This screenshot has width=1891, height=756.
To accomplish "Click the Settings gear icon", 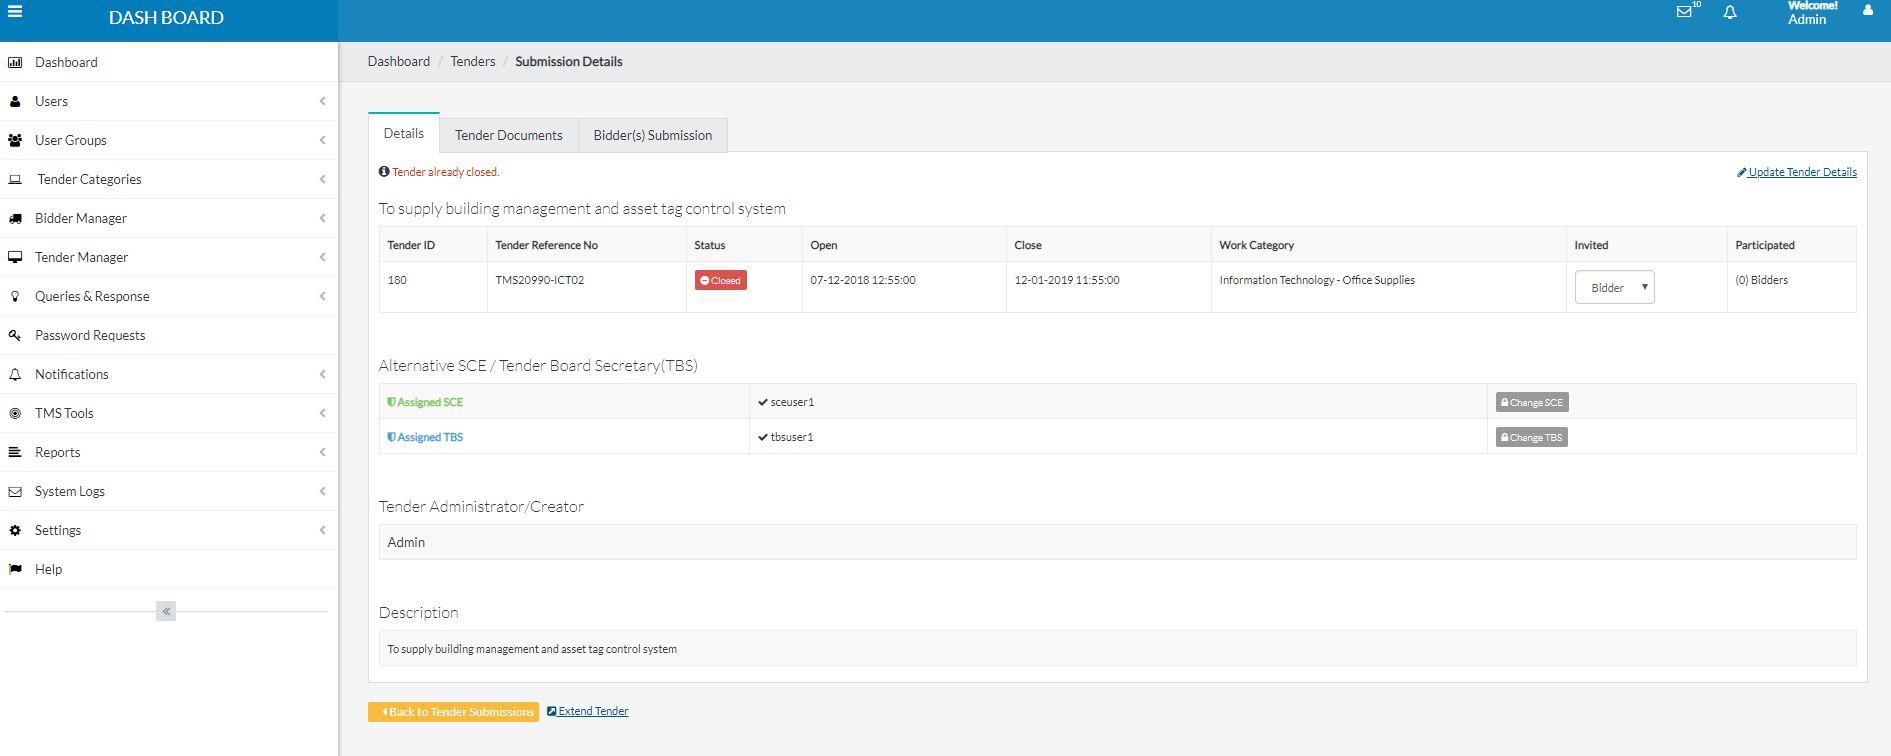I will pyautogui.click(x=15, y=530).
